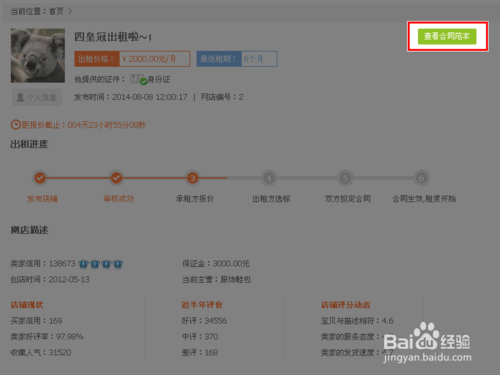Click the 保证金:3000.00元 text
The width and height of the screenshot is (500, 375).
(216, 264)
